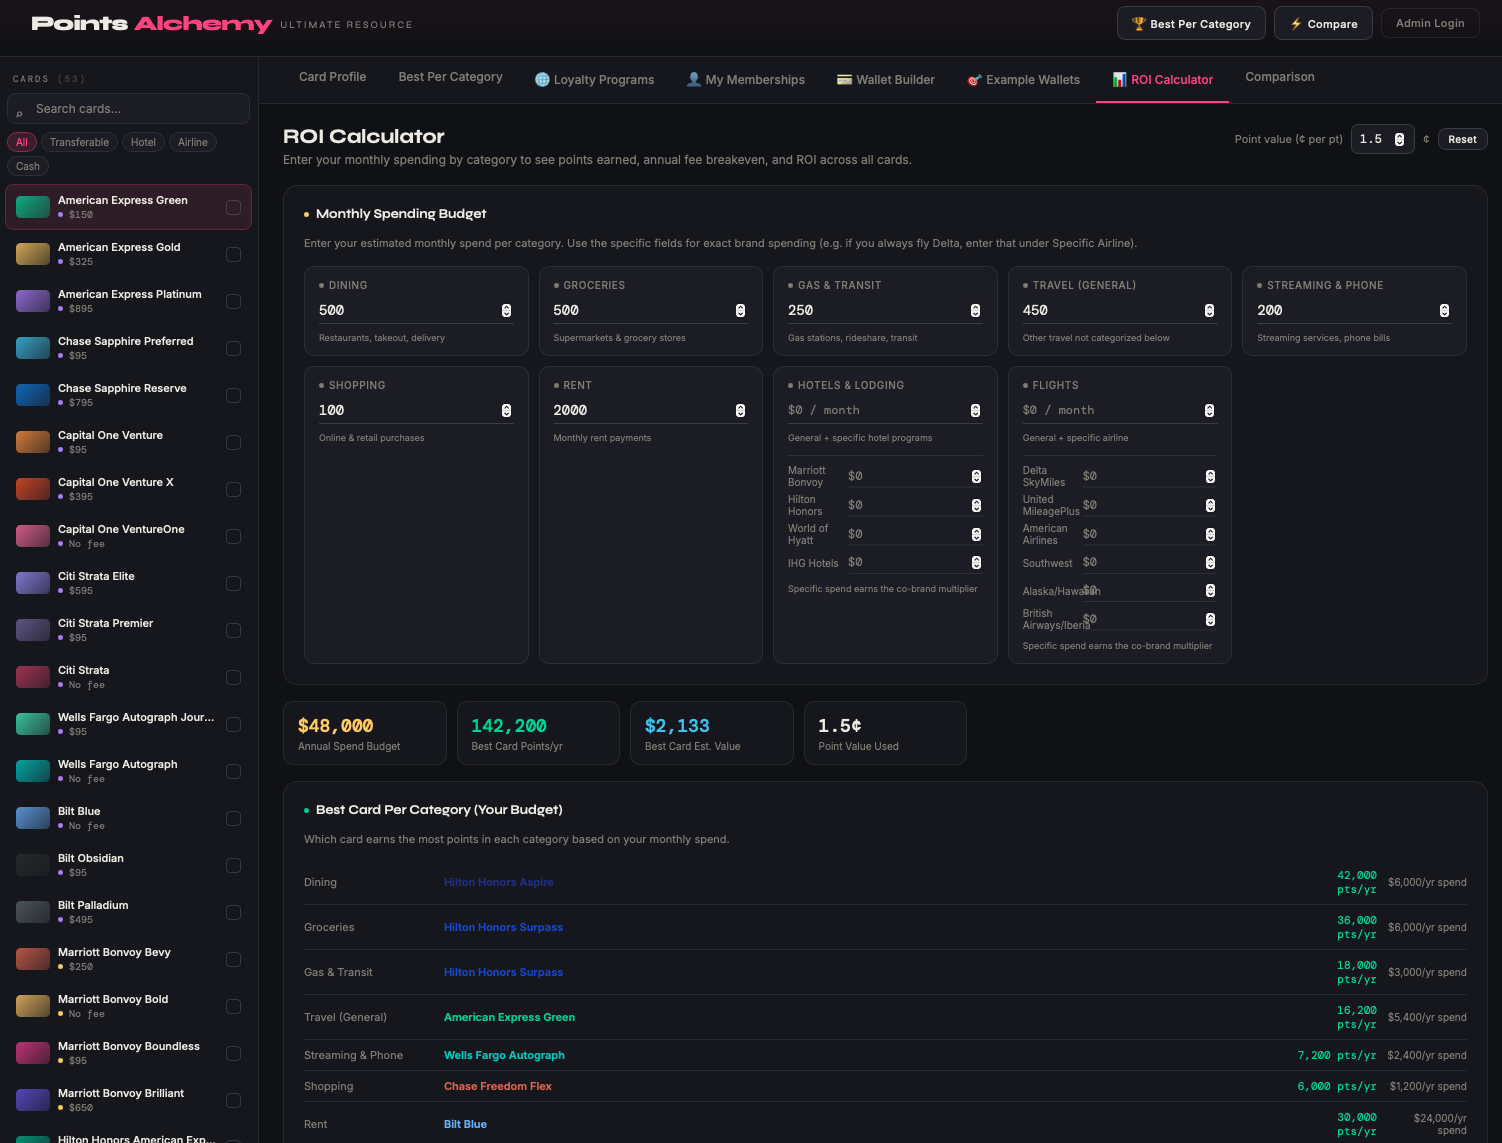
Task: Filter cards by Airline
Action: click(193, 142)
